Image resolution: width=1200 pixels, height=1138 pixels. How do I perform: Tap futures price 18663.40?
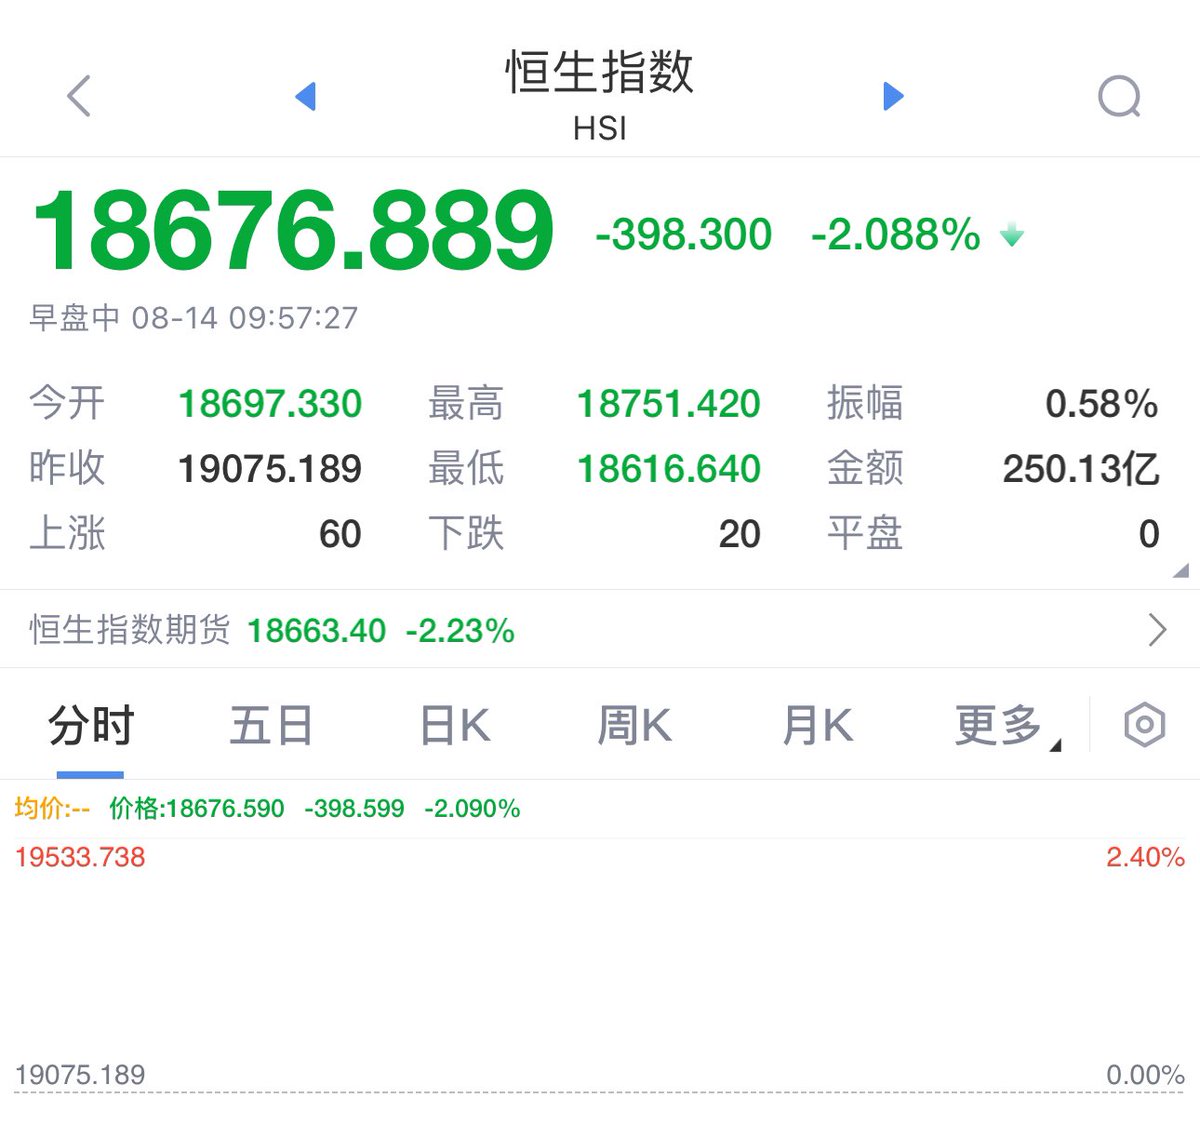click(x=316, y=631)
